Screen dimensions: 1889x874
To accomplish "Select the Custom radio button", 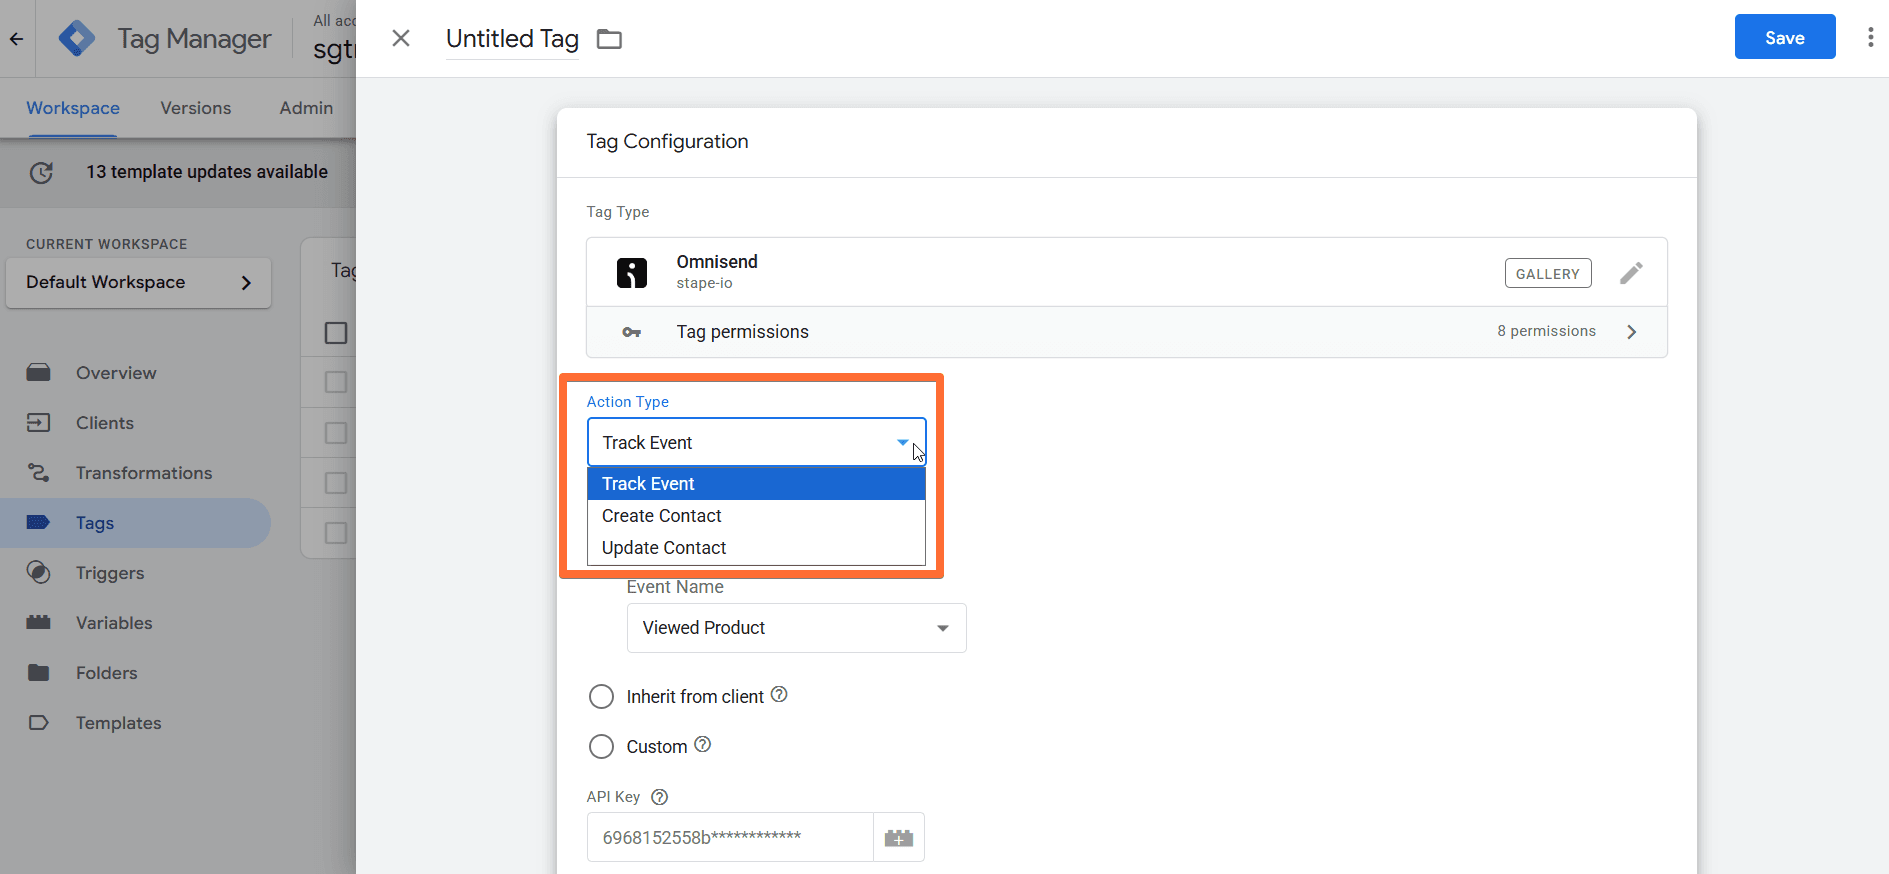I will (x=601, y=747).
